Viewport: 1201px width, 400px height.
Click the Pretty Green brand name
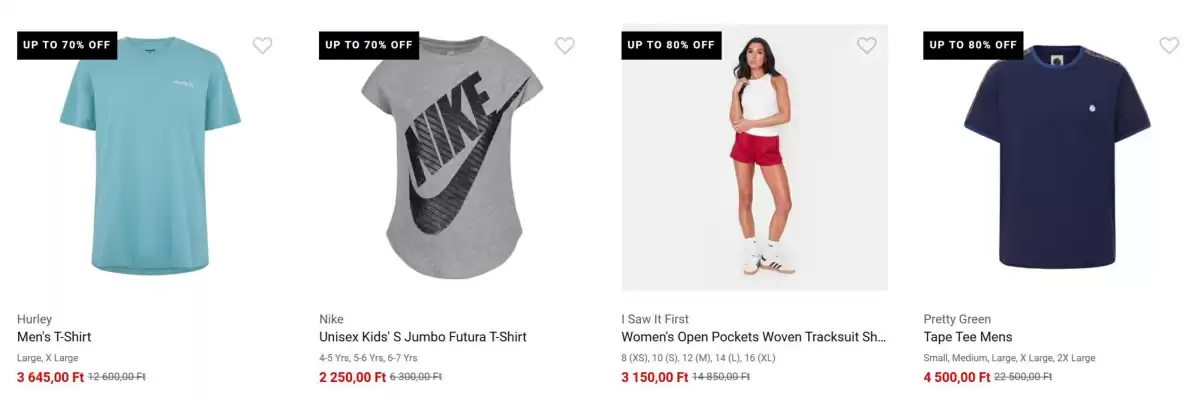coord(957,319)
